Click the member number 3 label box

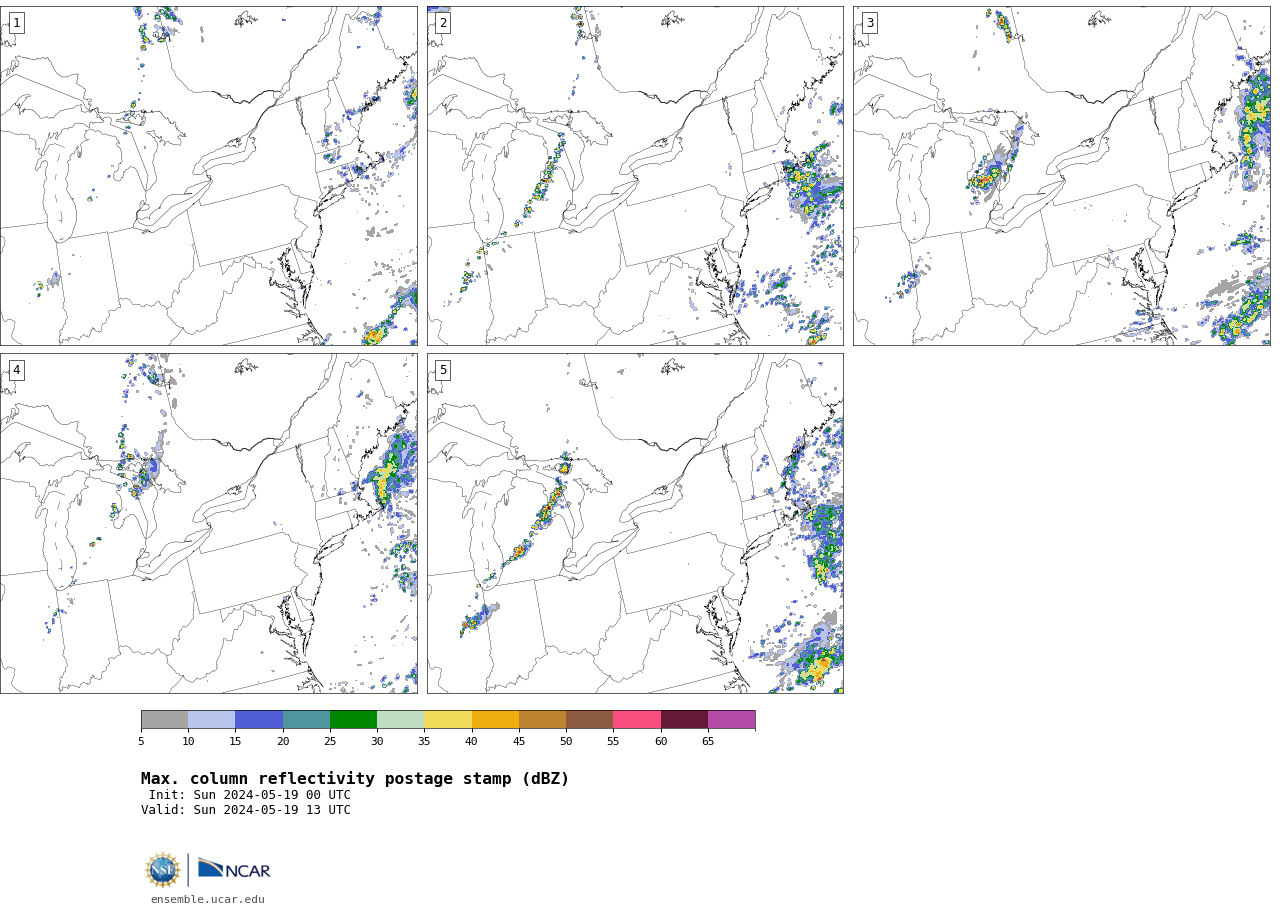869,23
